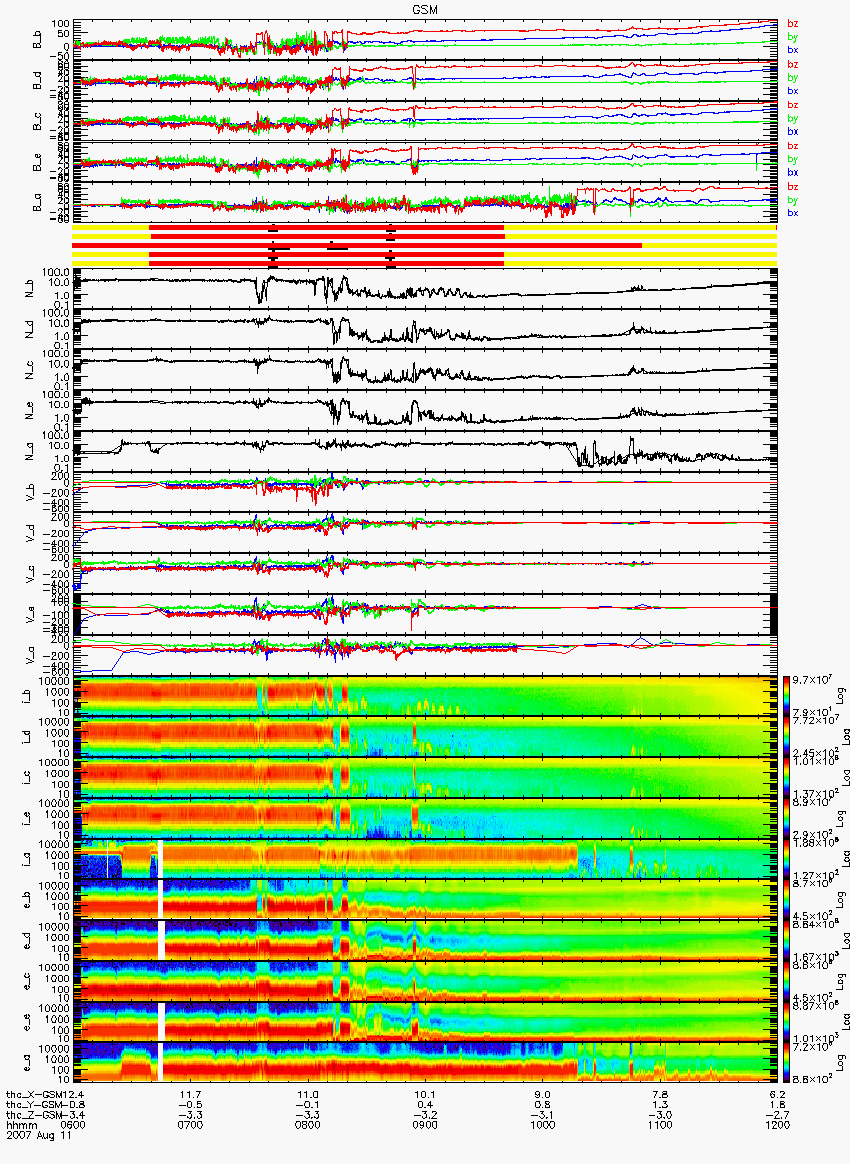
Task: Select the i_a ion spectrogram label
Action: 28,859
